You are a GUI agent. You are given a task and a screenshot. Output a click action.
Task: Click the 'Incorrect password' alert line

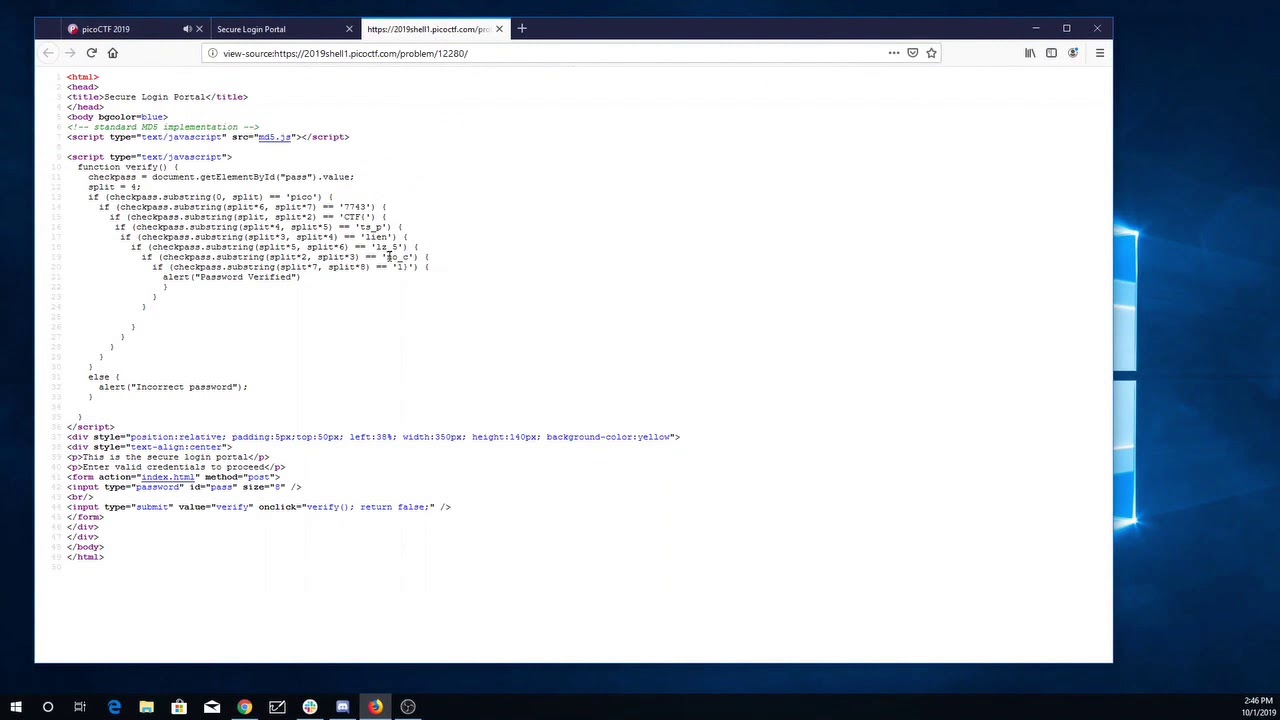pos(172,387)
